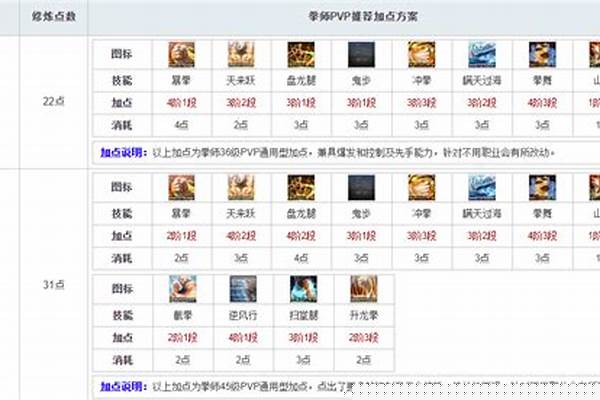Click the 3点 cost under 扫堂腿
Image resolution: width=600 pixels, height=400 pixels.
coord(303,360)
